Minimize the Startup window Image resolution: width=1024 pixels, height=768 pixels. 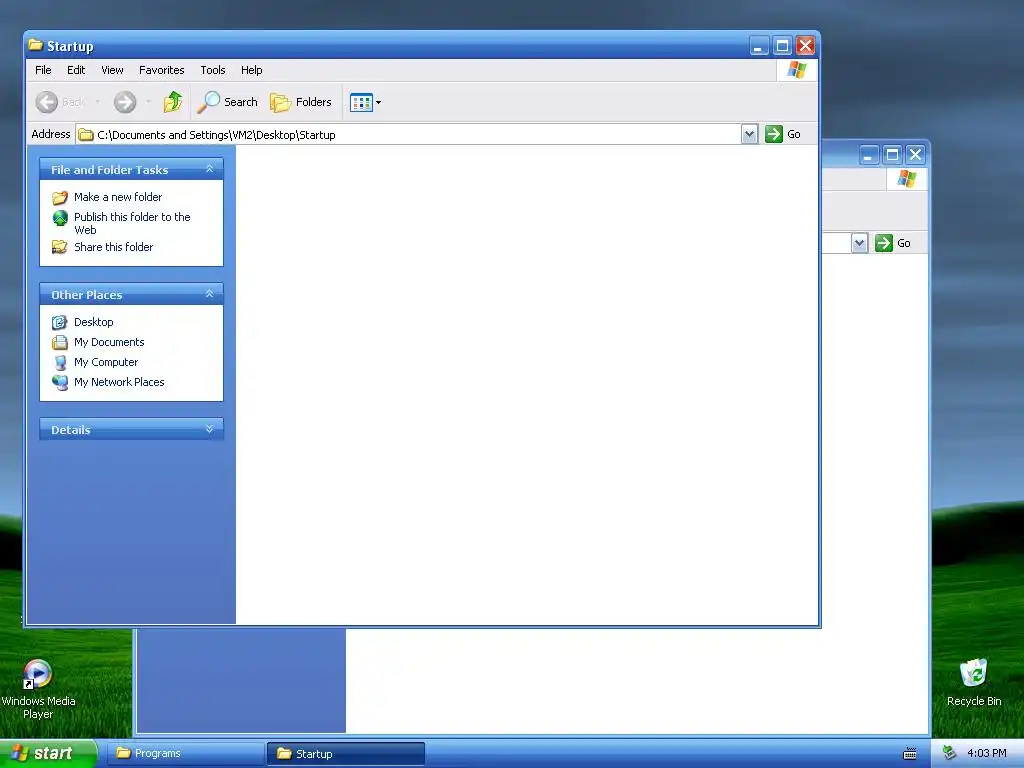(x=759, y=46)
